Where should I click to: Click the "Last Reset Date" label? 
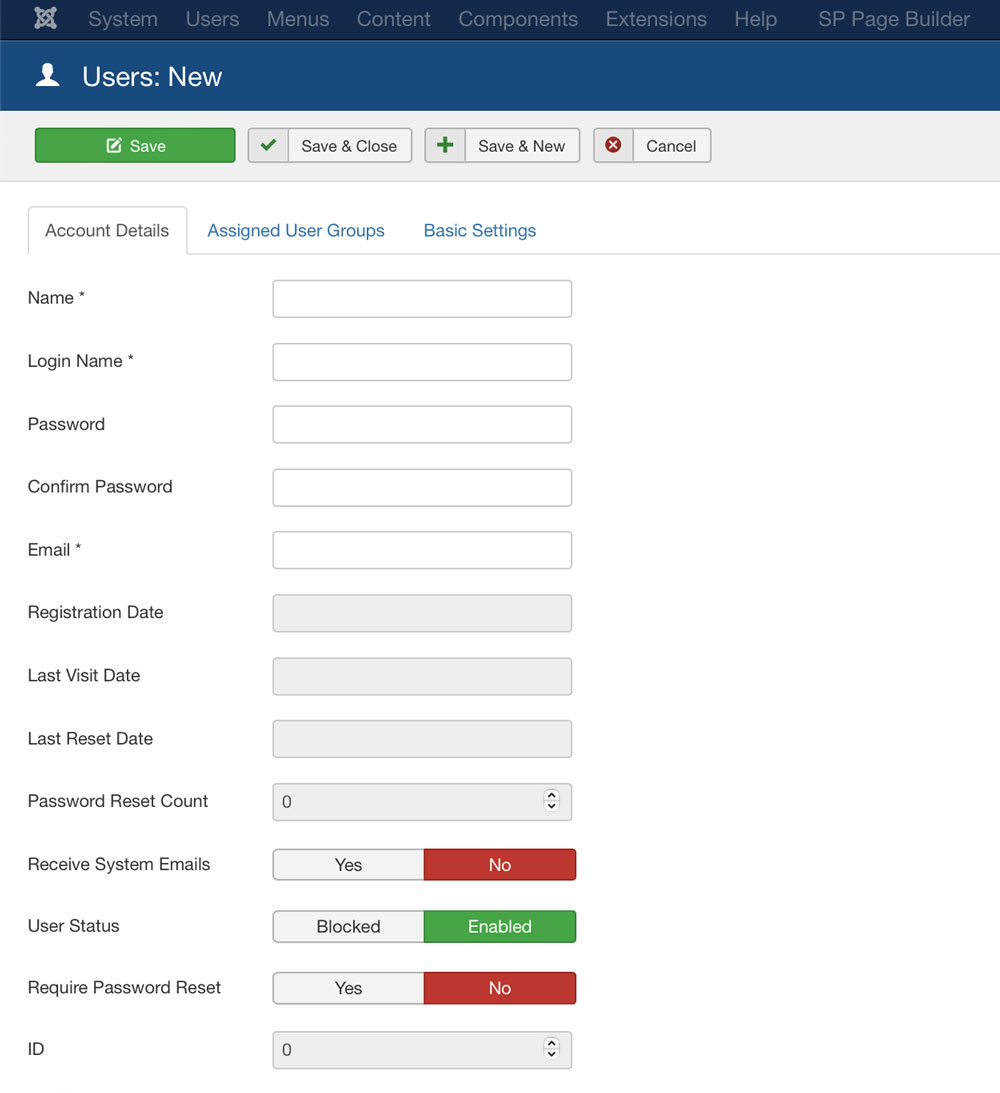point(90,738)
